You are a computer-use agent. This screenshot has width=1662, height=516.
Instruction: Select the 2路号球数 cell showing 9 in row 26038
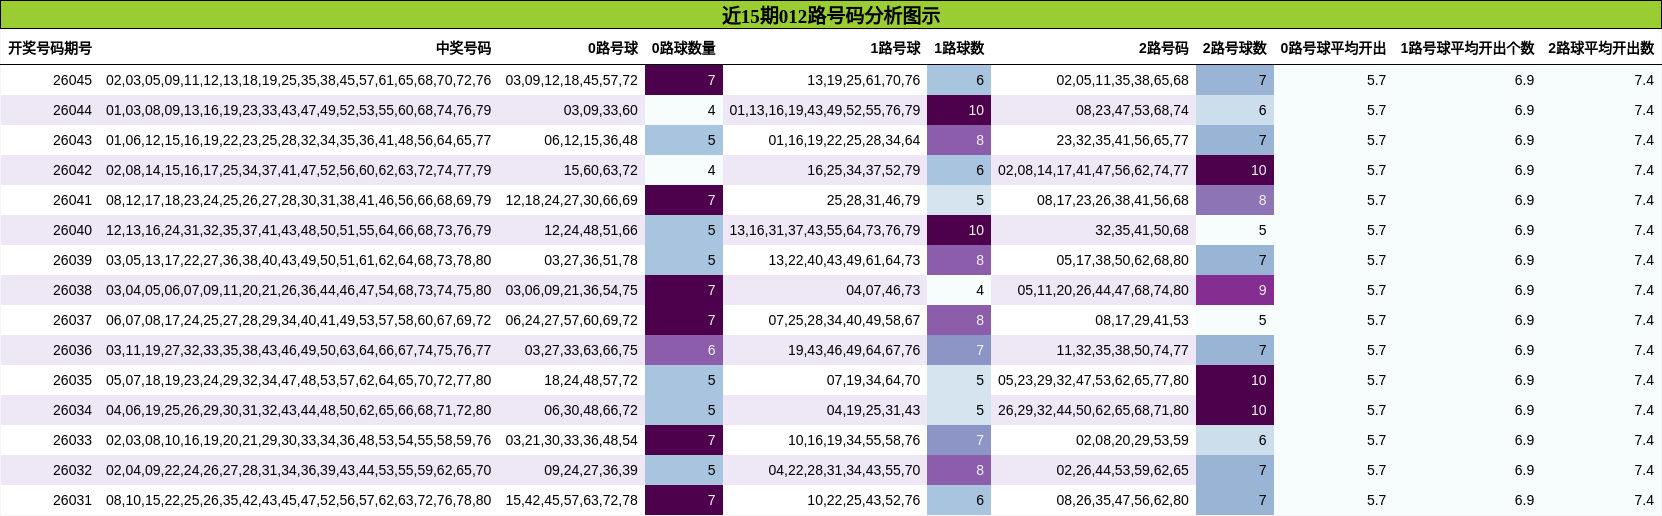tap(1235, 290)
